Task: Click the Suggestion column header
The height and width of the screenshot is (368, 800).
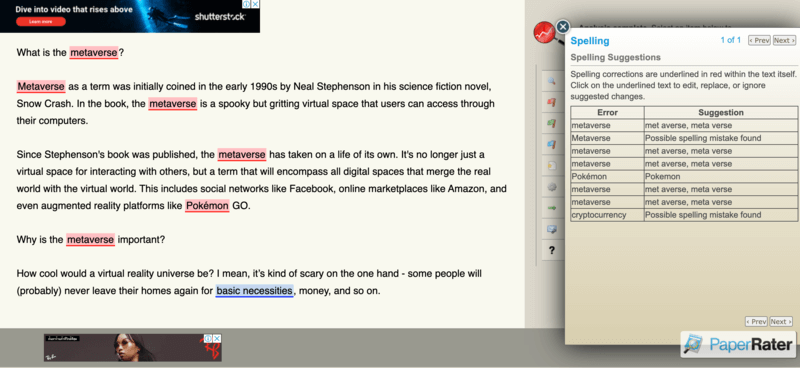Action: (x=721, y=112)
